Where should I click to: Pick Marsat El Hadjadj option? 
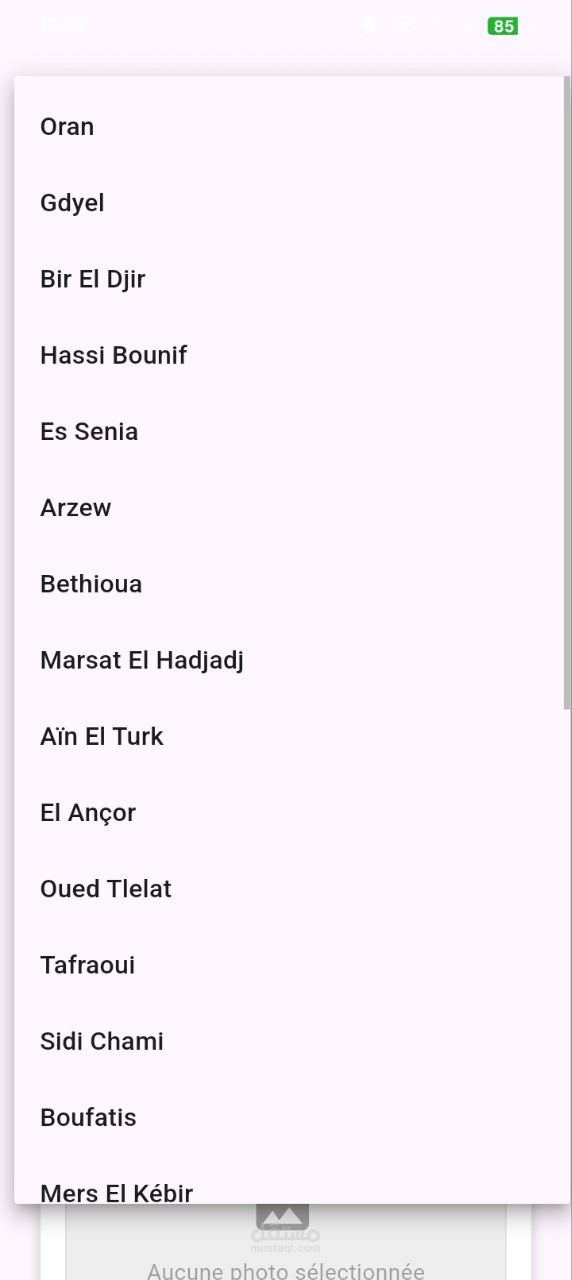point(291,660)
